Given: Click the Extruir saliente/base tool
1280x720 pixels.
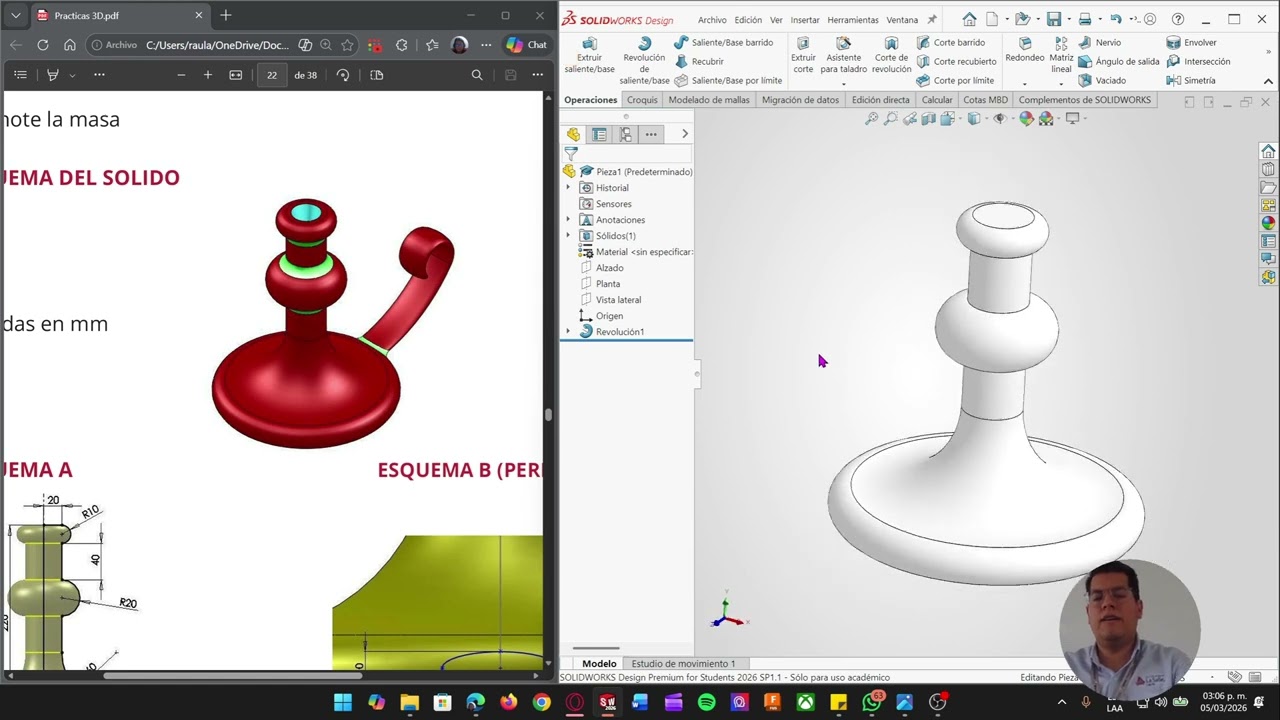Looking at the screenshot, I should 589,56.
